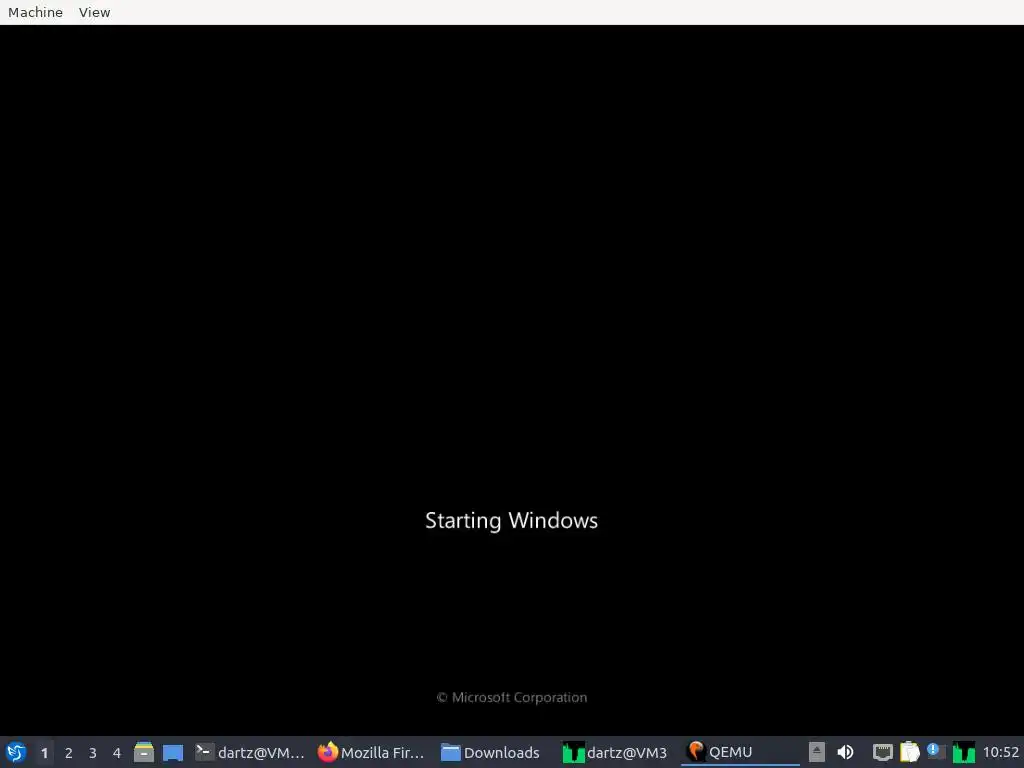
Task: Open the network connection tray icon
Action: tap(882, 752)
